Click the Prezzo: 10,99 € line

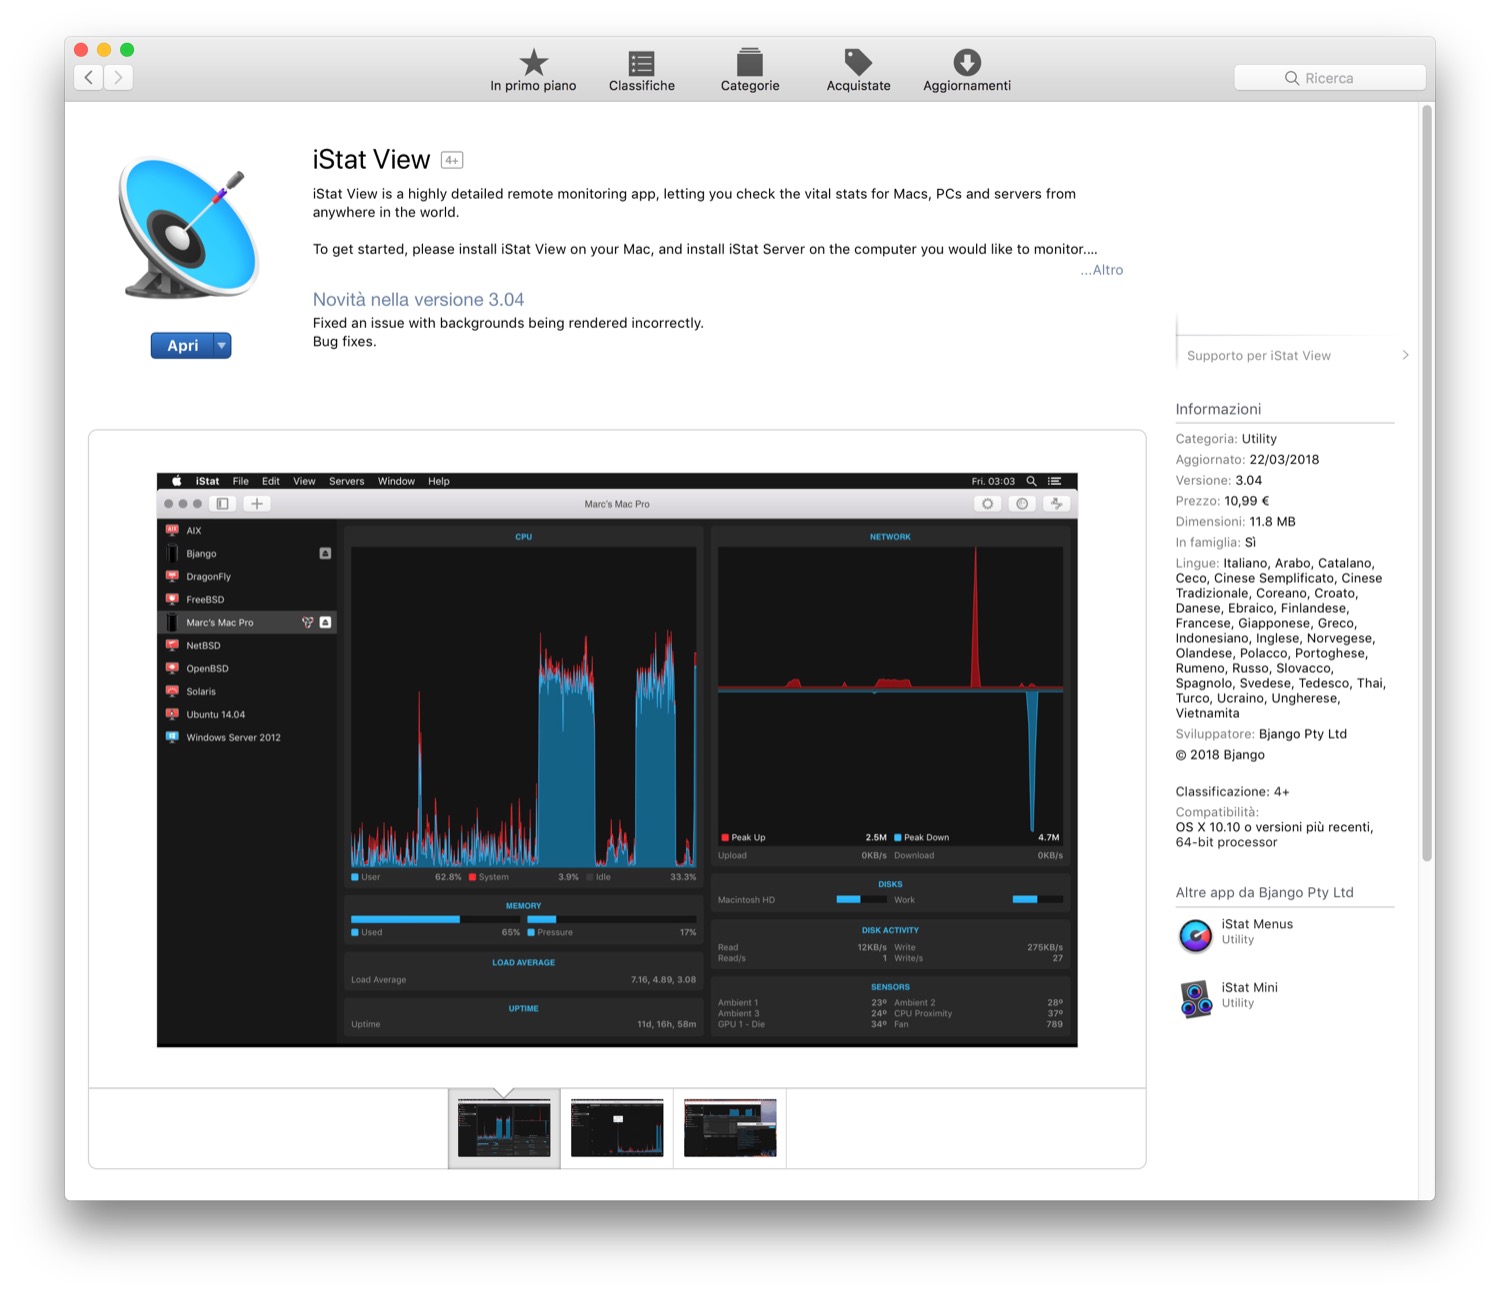1222,502
